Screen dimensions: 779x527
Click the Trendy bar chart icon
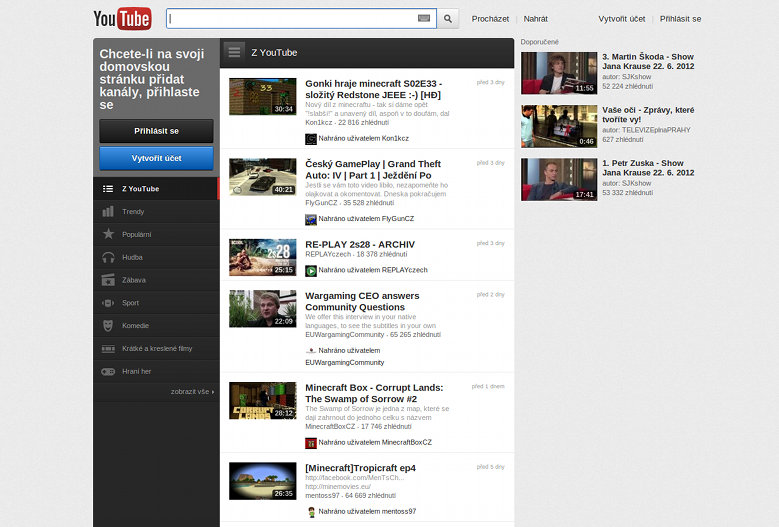click(108, 212)
